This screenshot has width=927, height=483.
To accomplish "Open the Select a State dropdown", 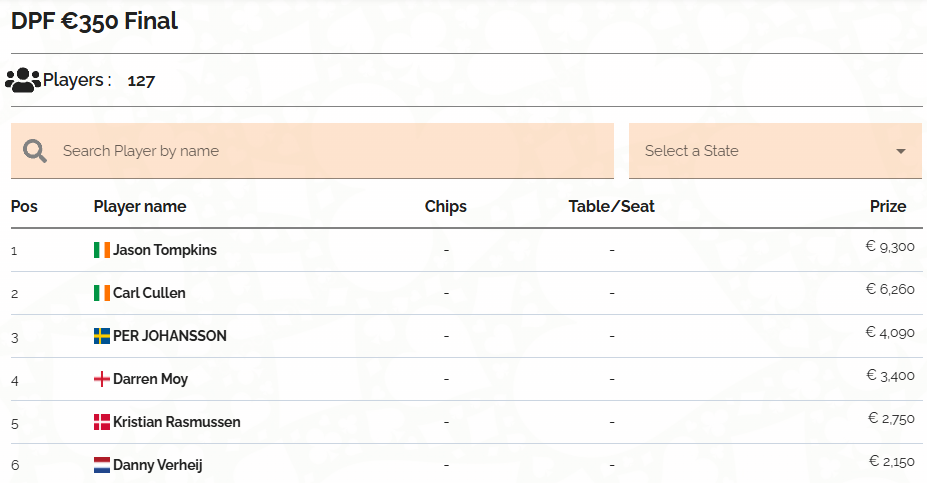I will pos(775,151).
